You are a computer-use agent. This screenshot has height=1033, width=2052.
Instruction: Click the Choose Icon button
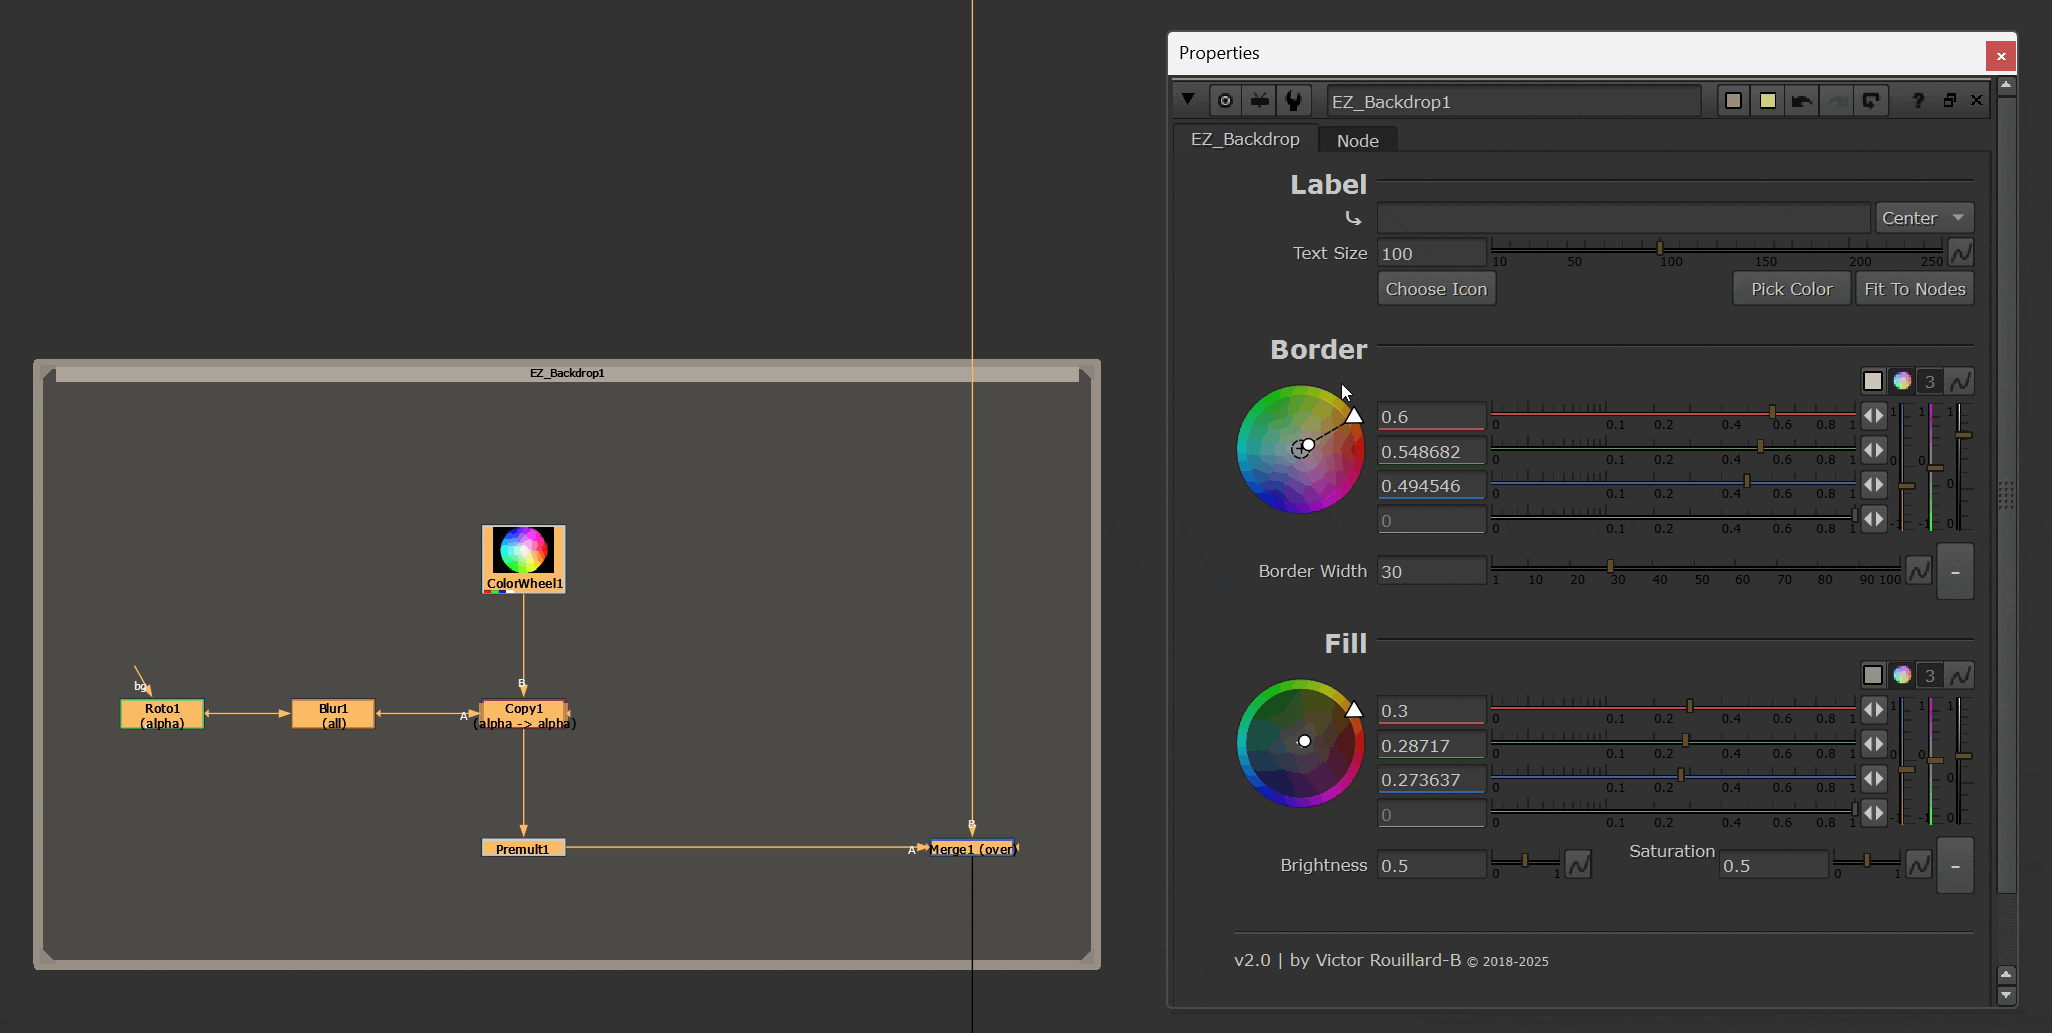point(1436,289)
